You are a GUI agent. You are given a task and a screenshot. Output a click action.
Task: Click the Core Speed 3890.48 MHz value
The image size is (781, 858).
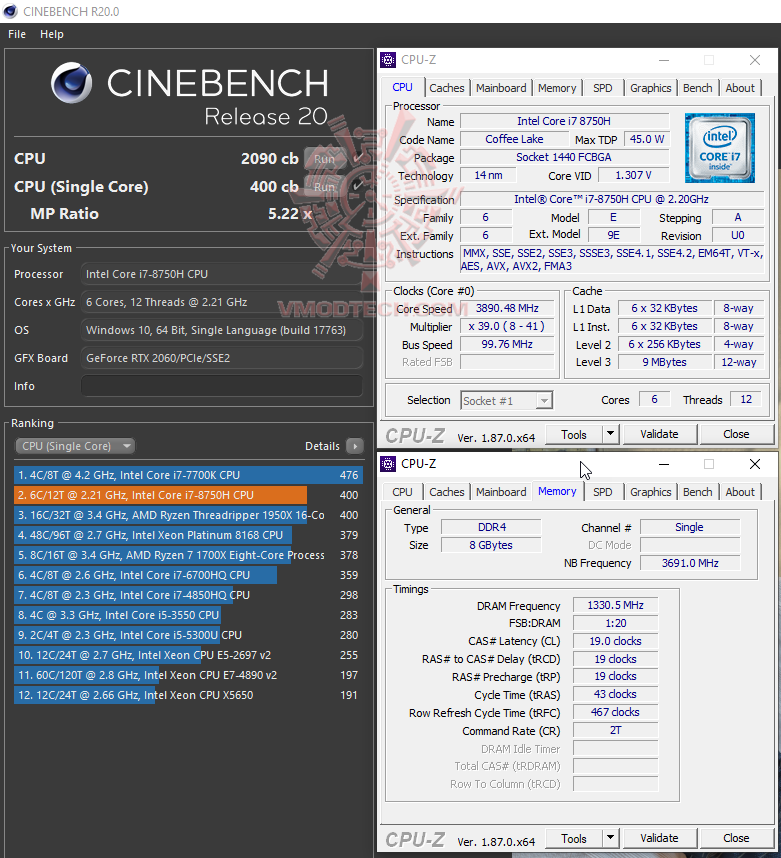click(507, 308)
